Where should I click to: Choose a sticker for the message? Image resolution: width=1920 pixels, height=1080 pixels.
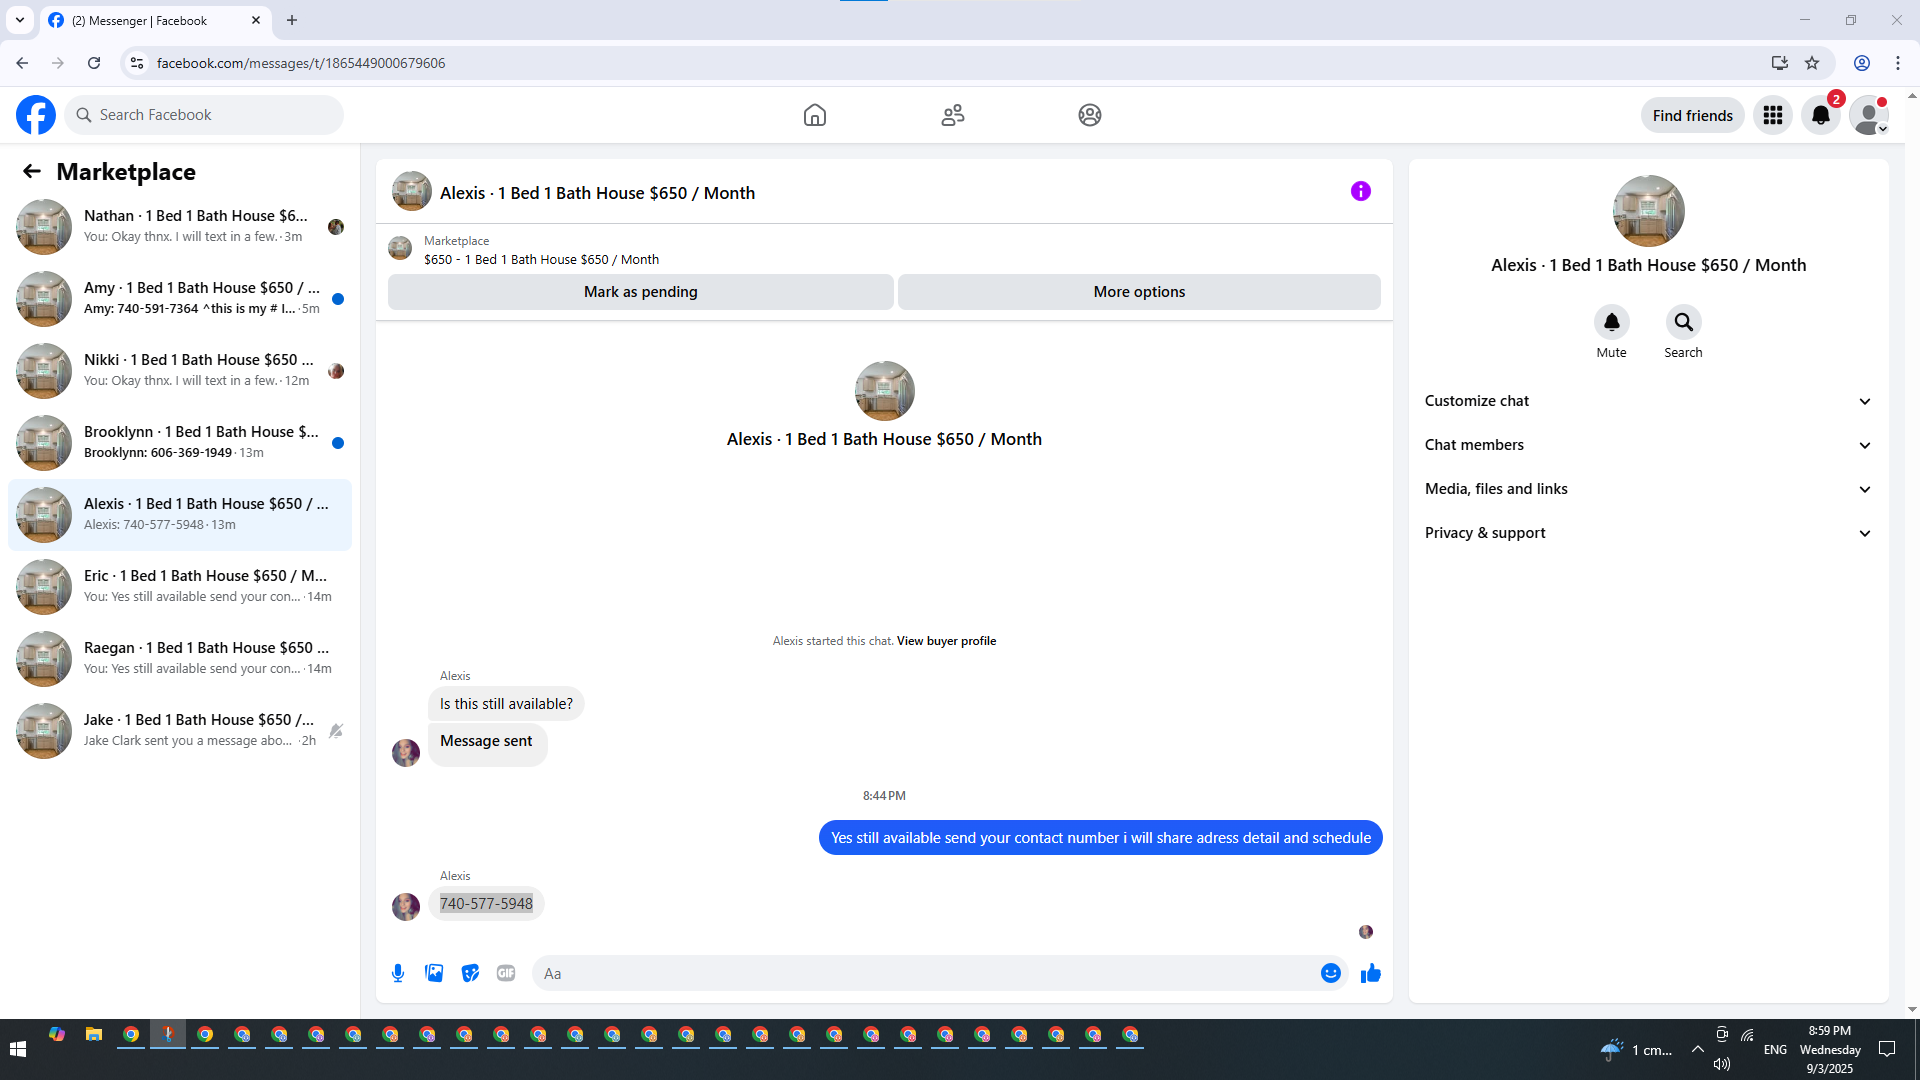pyautogui.click(x=470, y=973)
